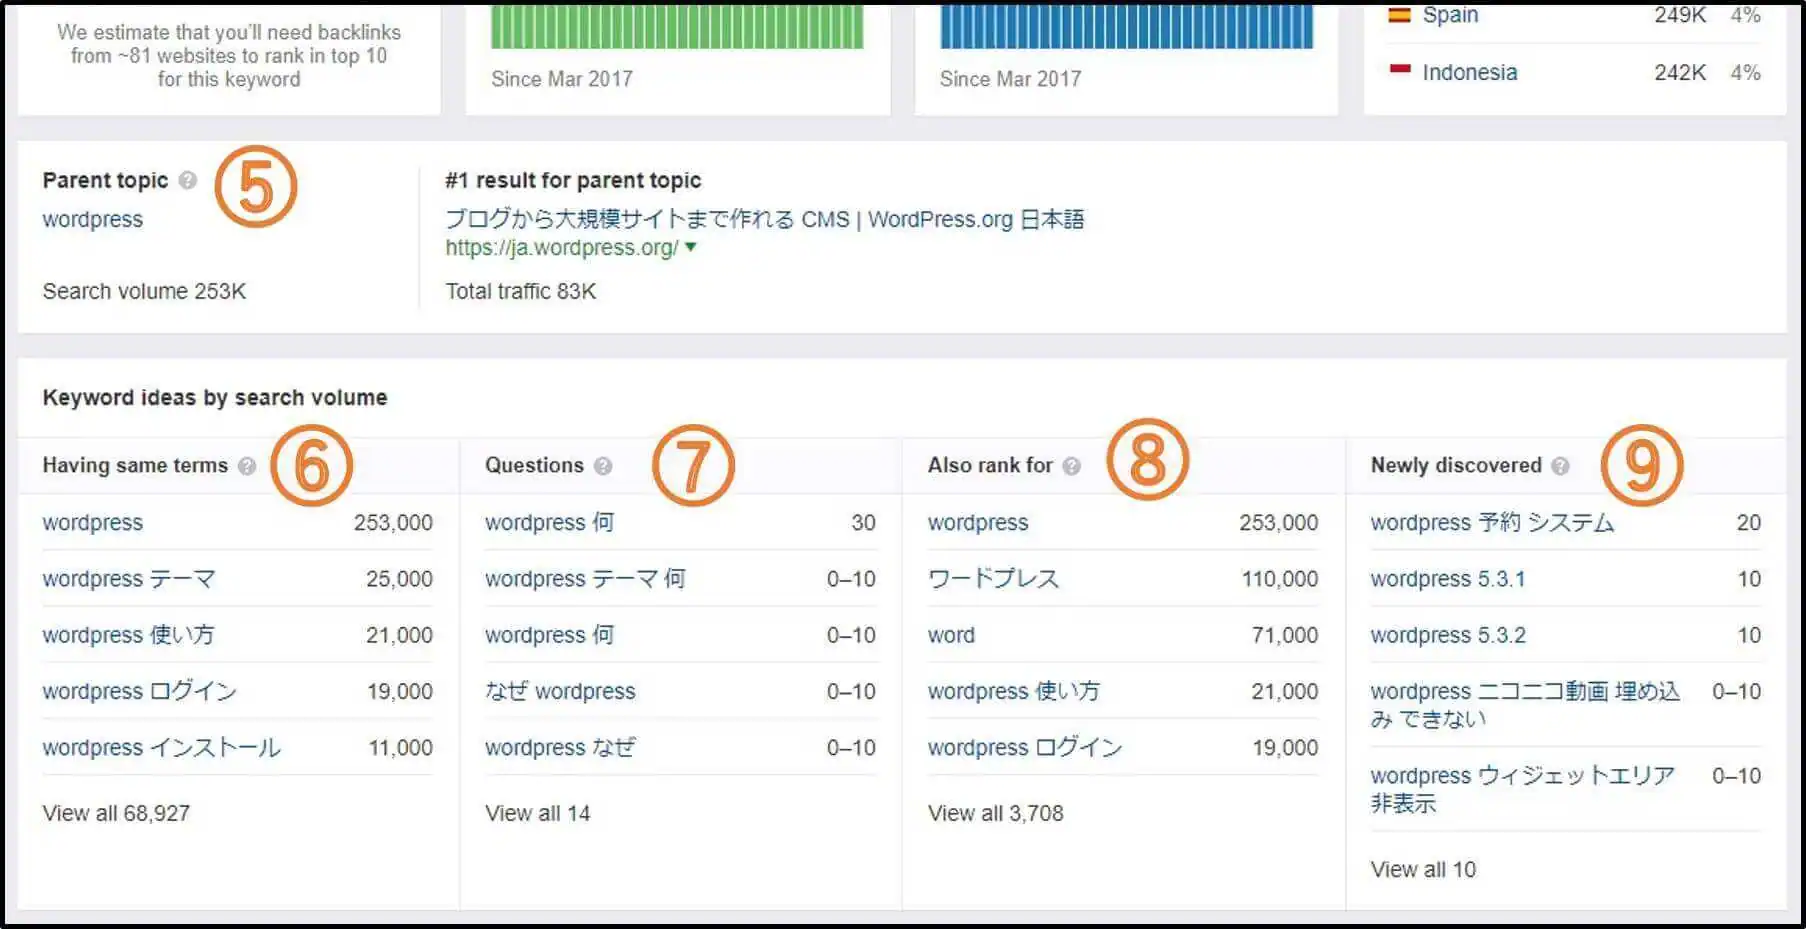Open the なぜ wordpress question
The image size is (1806, 929).
(560, 691)
